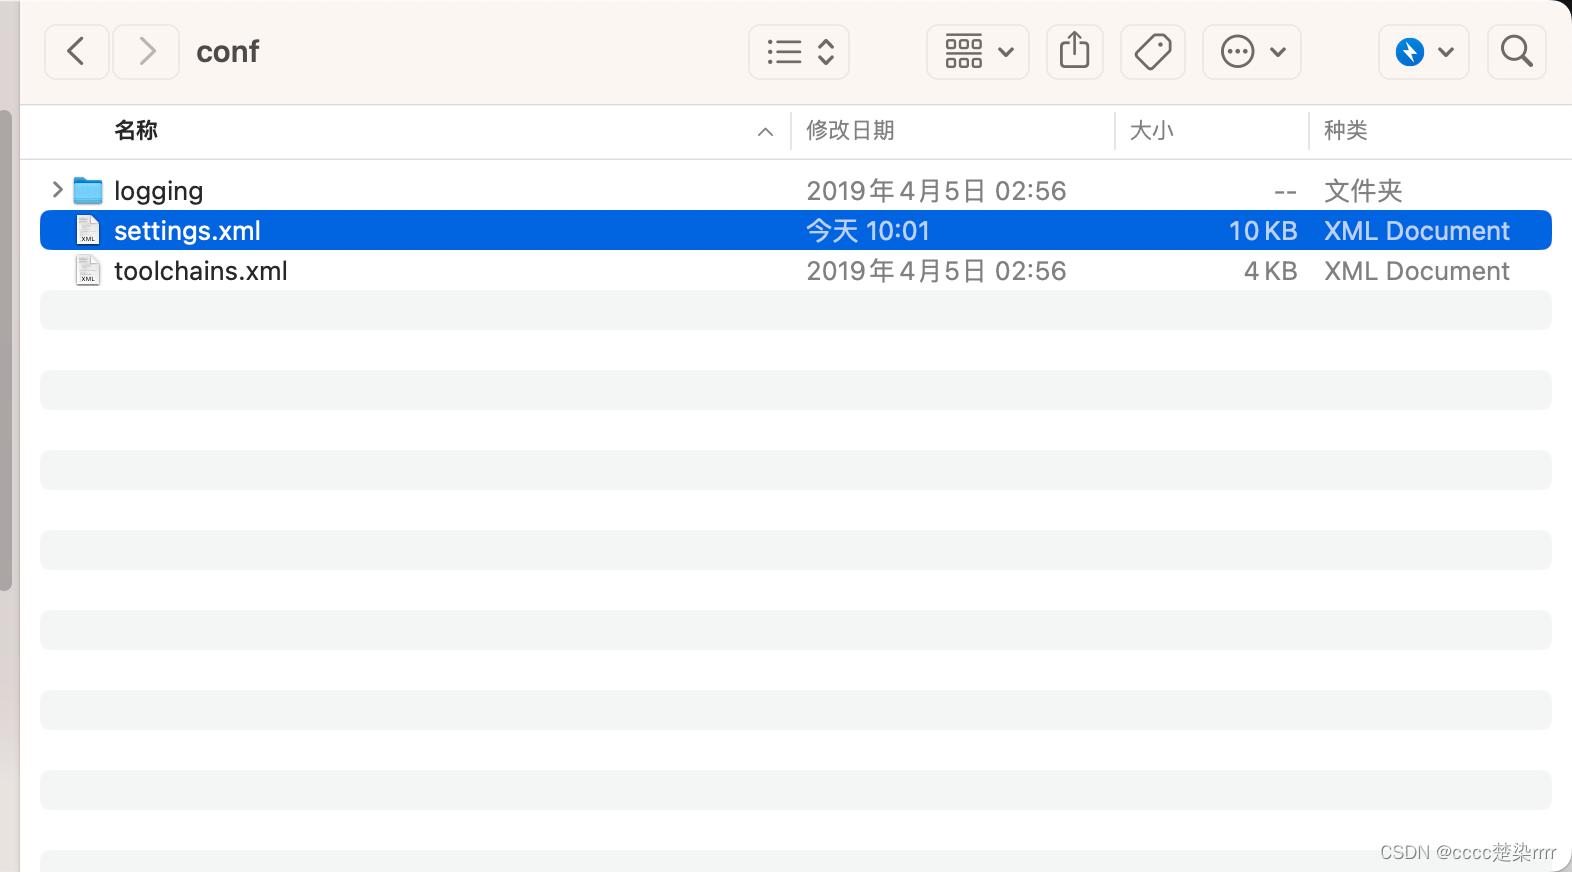
Task: Open the list view switcher
Action: pyautogui.click(x=799, y=51)
